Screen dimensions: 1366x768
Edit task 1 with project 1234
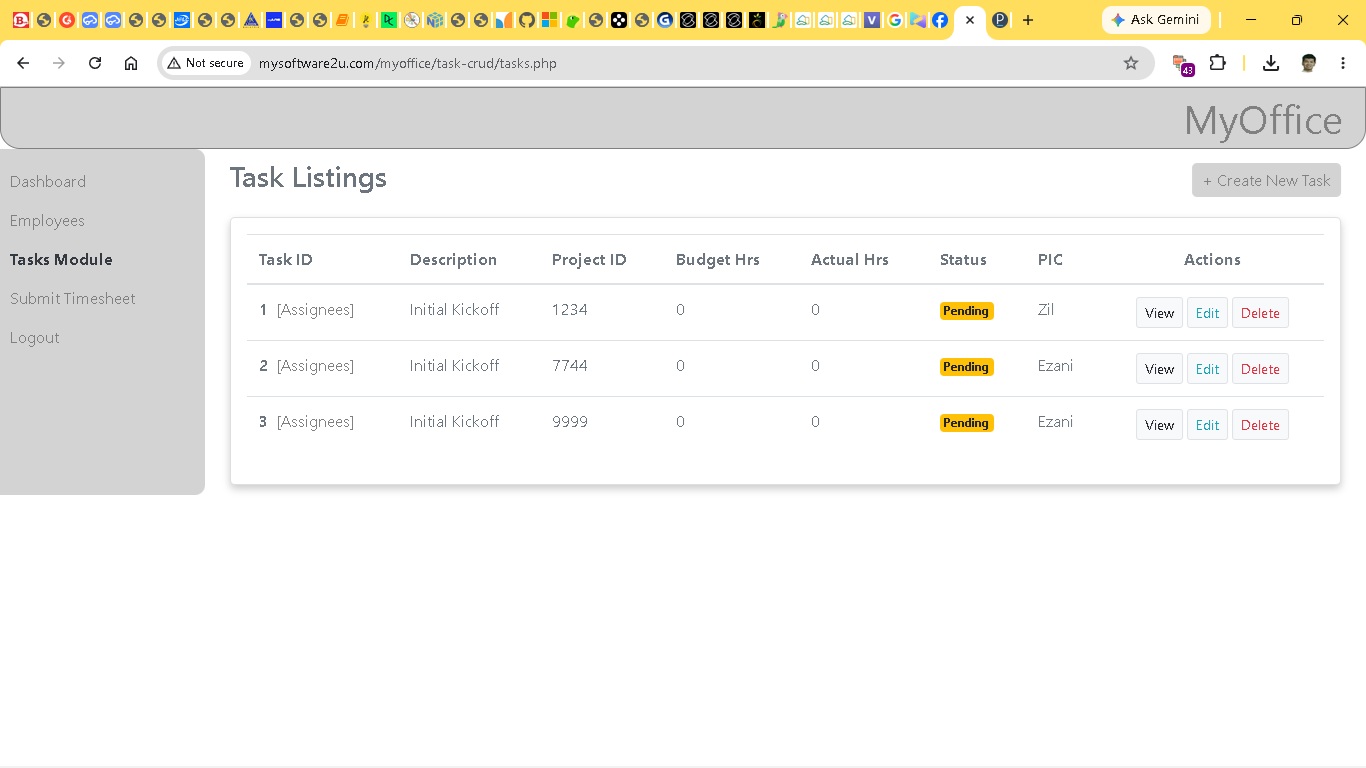(x=1207, y=313)
